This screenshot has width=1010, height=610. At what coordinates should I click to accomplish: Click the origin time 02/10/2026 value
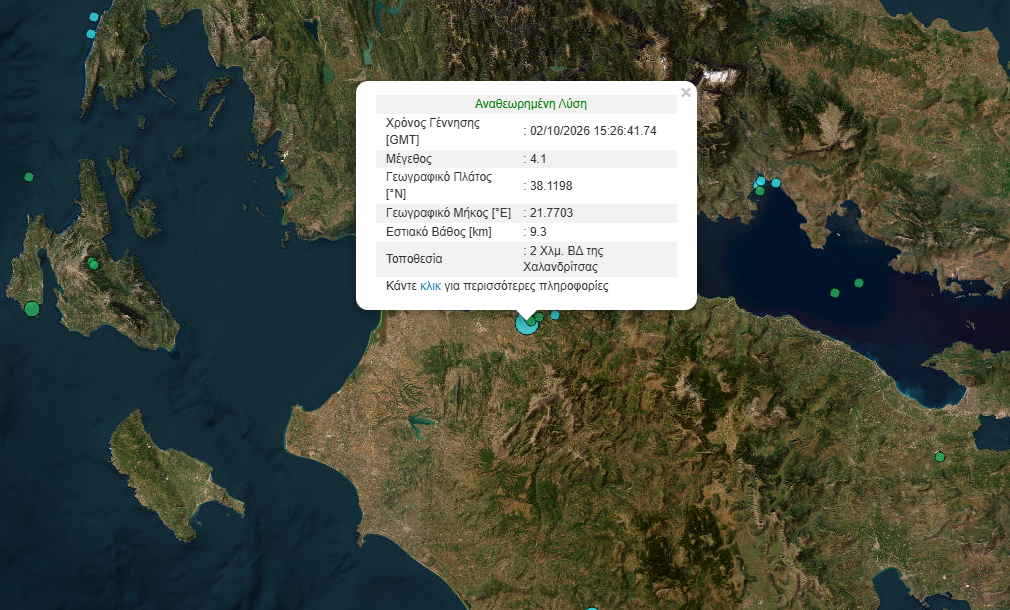(593, 131)
